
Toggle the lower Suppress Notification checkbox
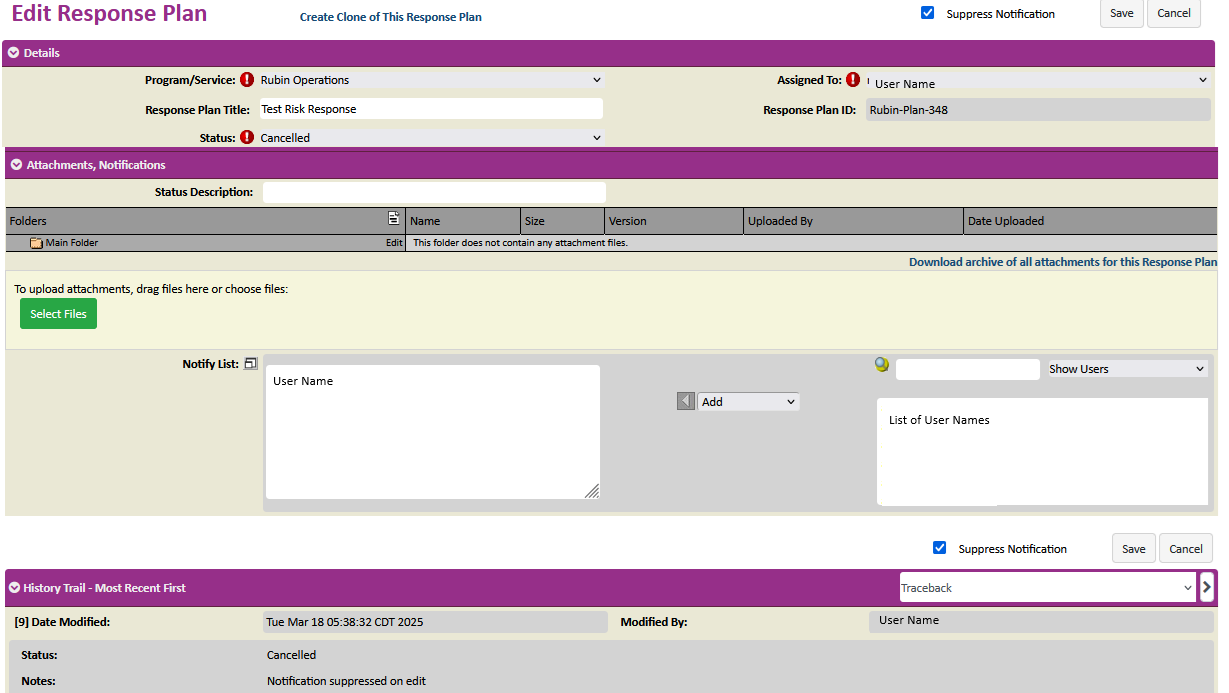tap(939, 548)
